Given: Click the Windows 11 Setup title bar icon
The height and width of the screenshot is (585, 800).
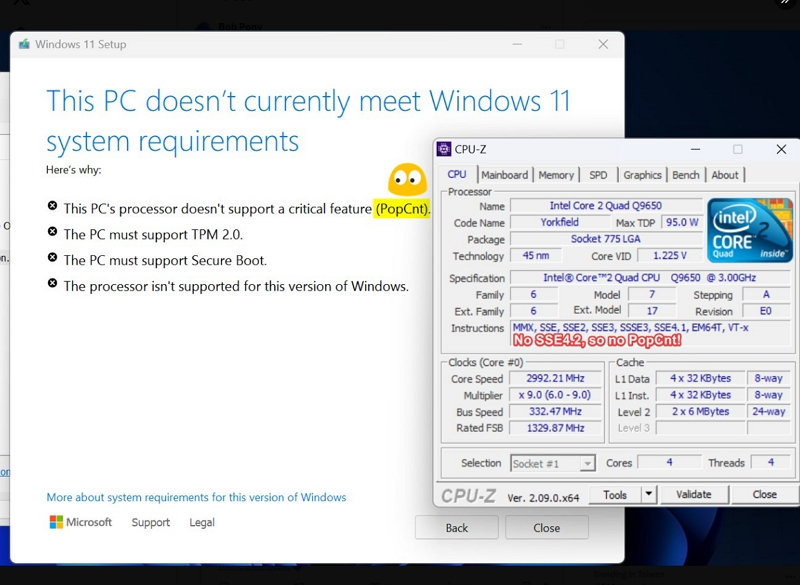Looking at the screenshot, I should click(24, 44).
